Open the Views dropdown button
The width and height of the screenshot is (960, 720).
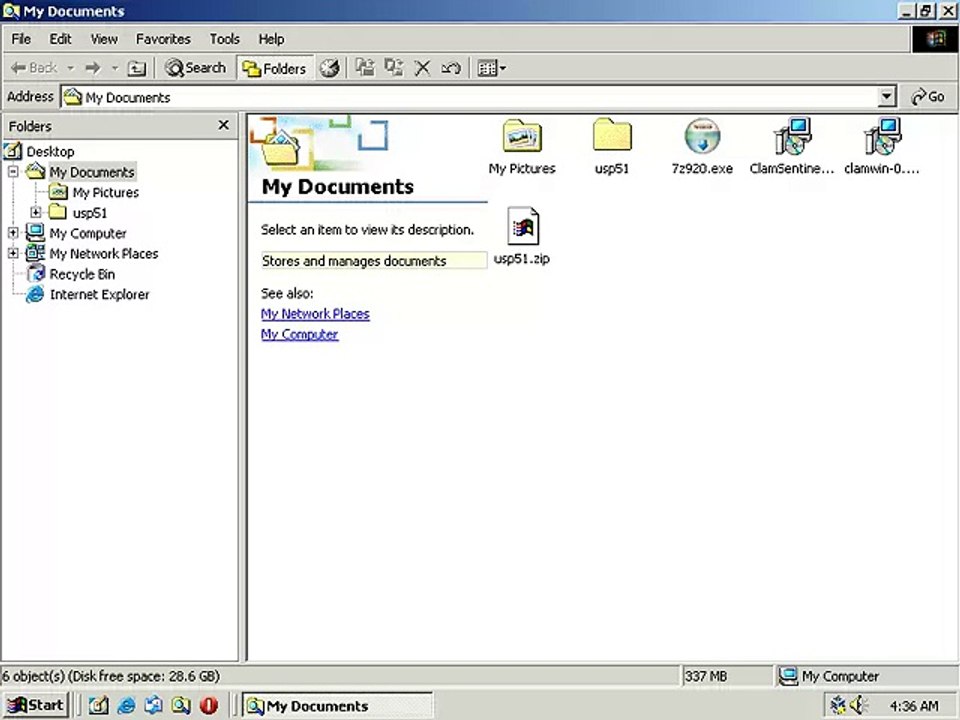(492, 68)
